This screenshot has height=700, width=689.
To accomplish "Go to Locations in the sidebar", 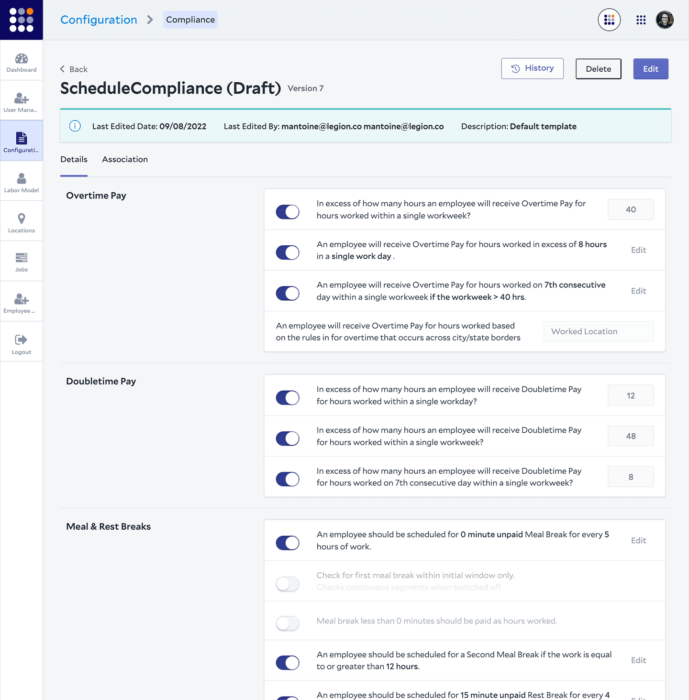I will (x=21, y=222).
